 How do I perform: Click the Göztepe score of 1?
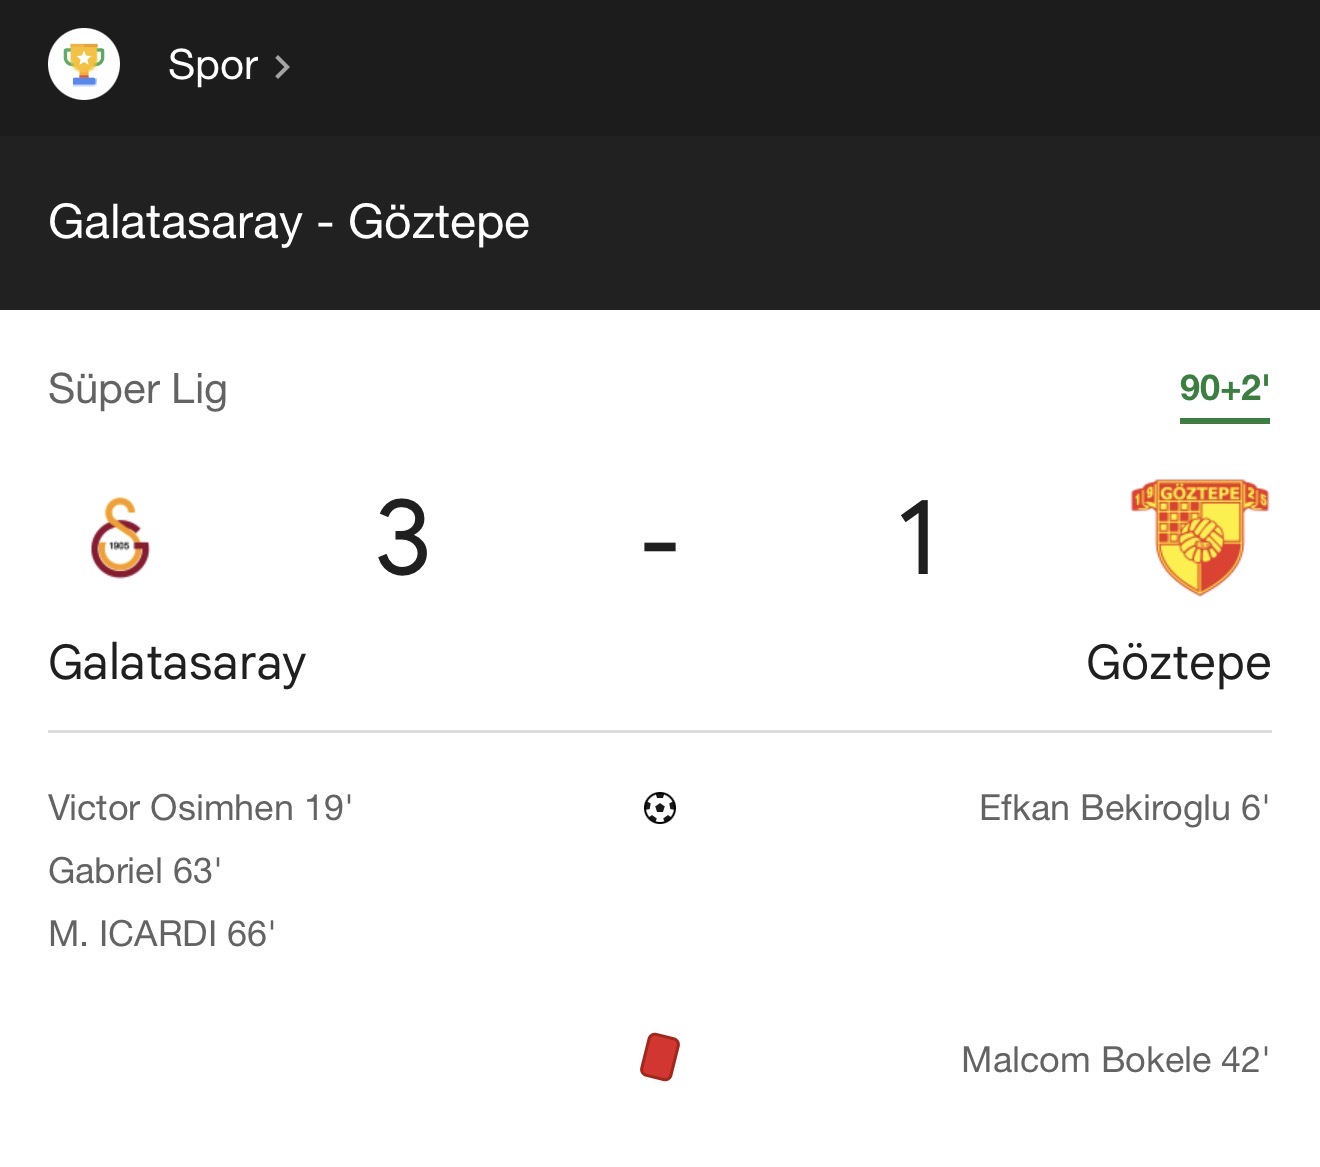point(917,540)
